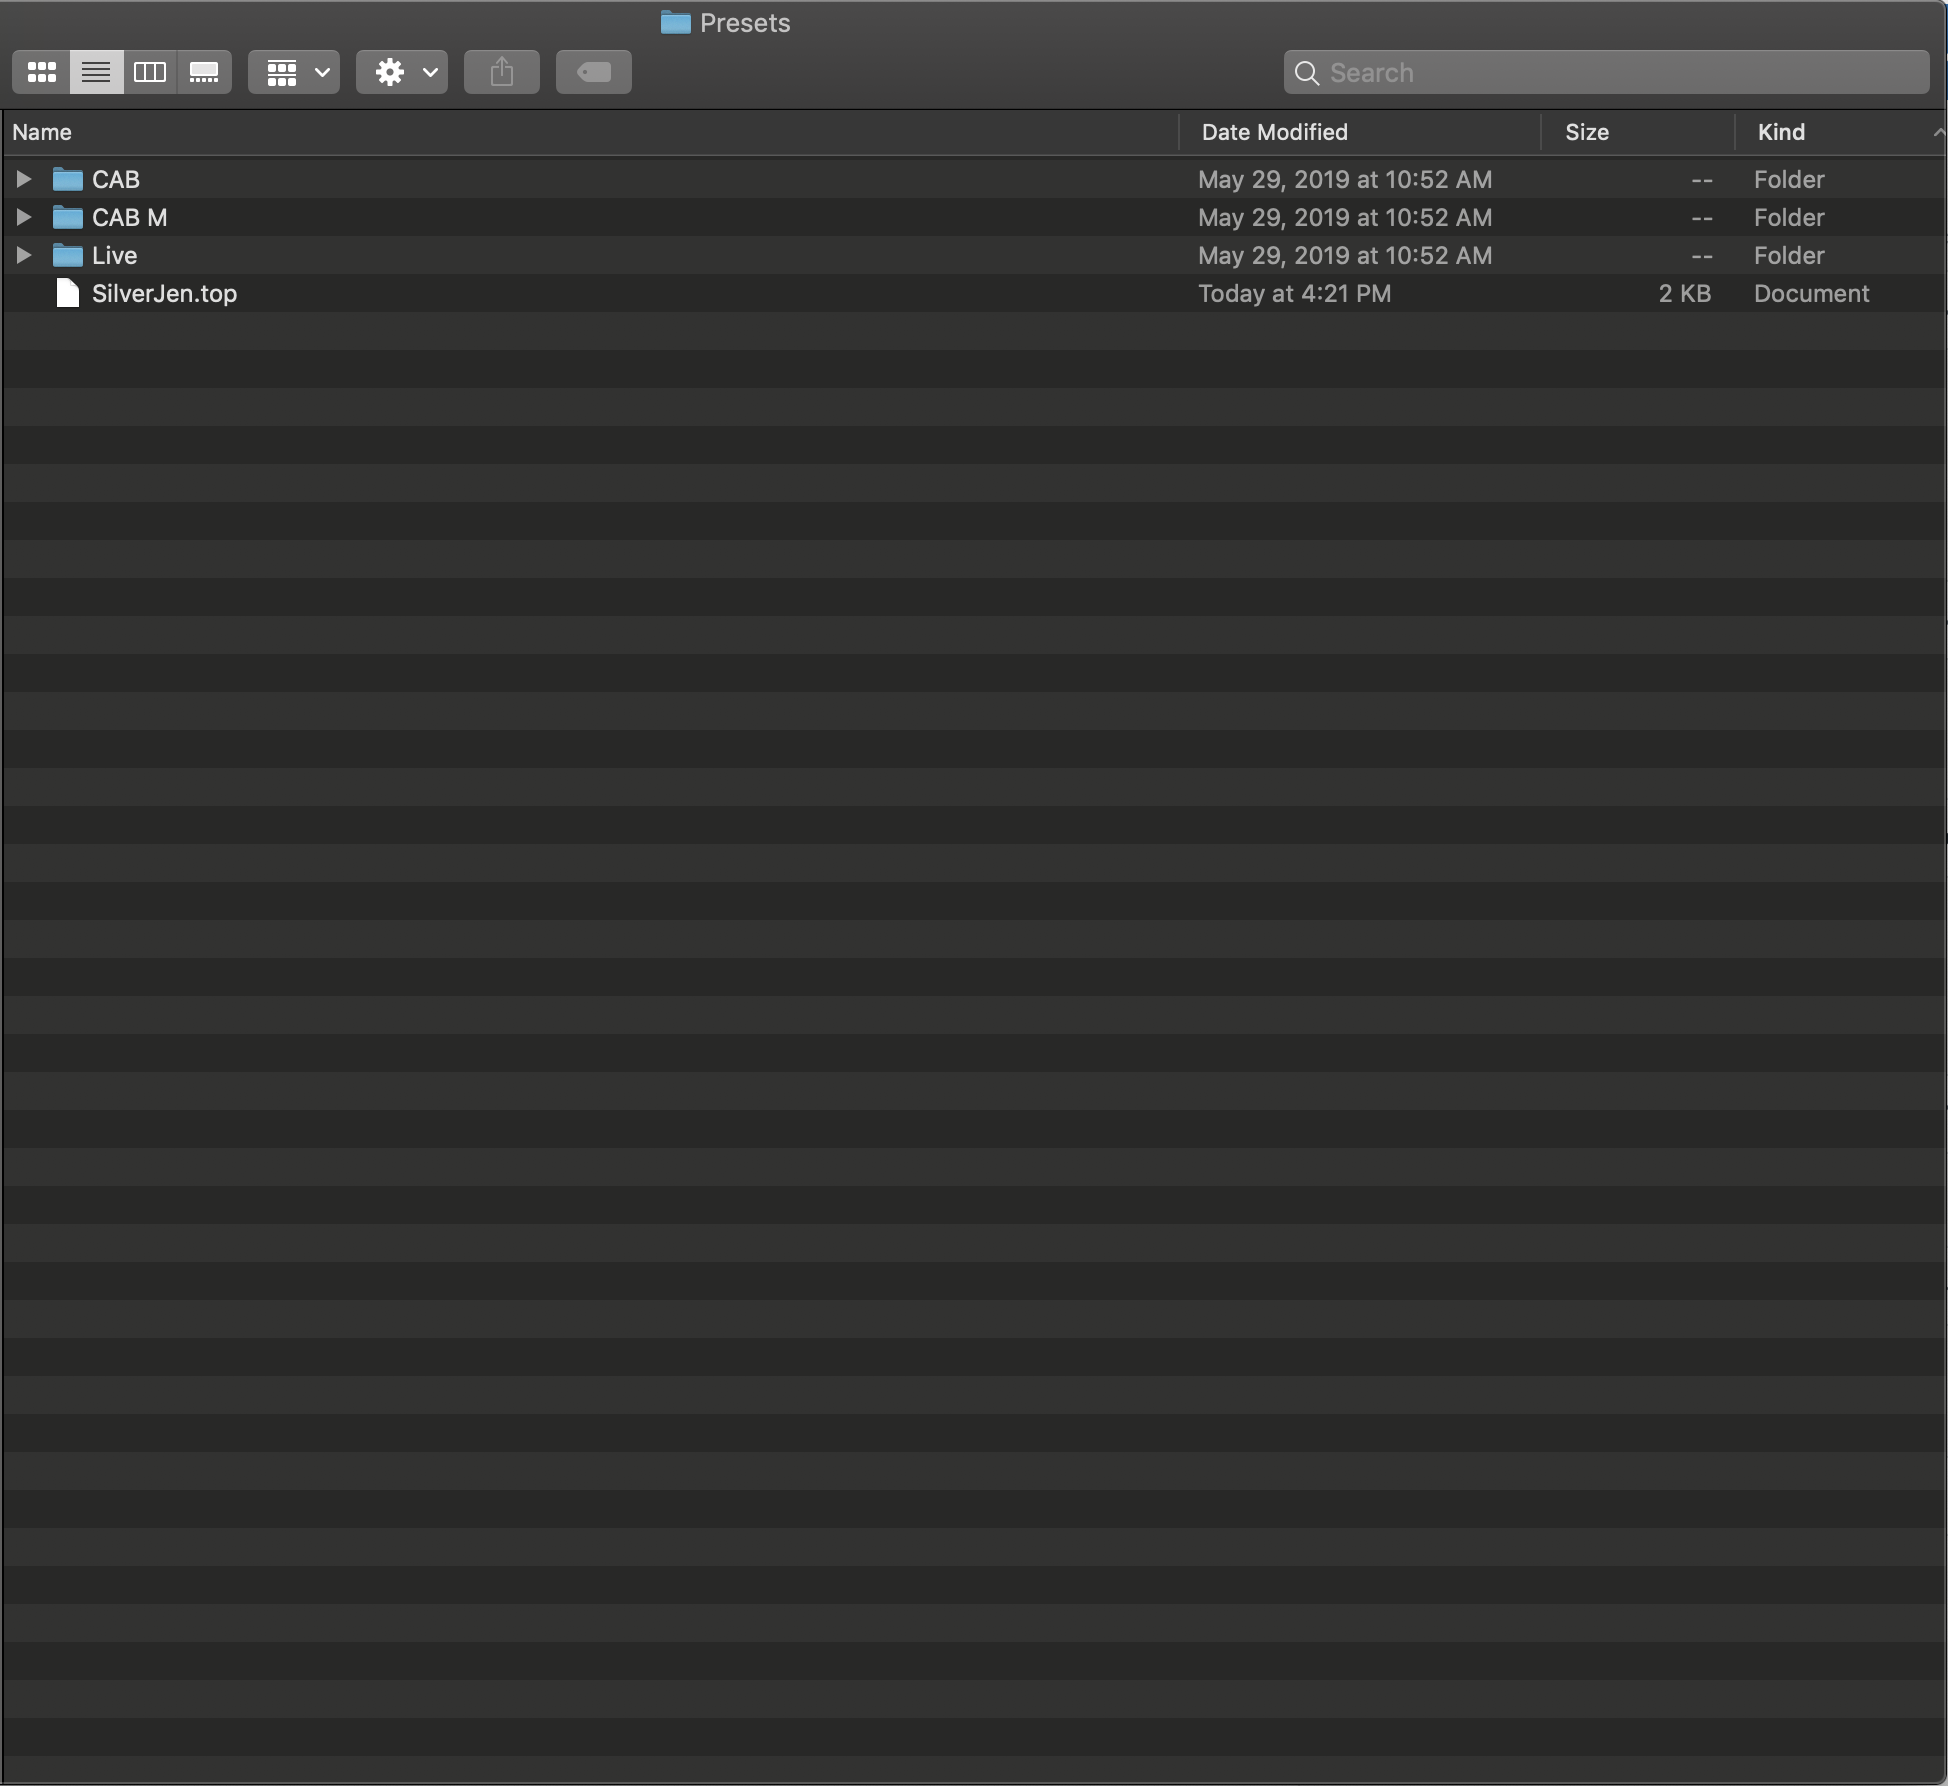Open the gear action menu
This screenshot has height=1786, width=1948.
[402, 72]
